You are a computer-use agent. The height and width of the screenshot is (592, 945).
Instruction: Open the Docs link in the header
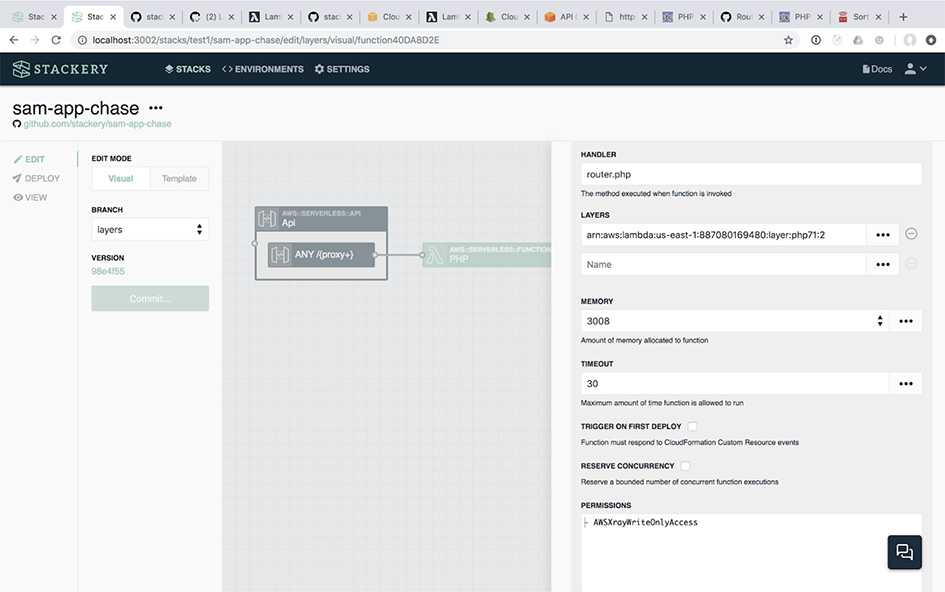pyautogui.click(x=877, y=69)
